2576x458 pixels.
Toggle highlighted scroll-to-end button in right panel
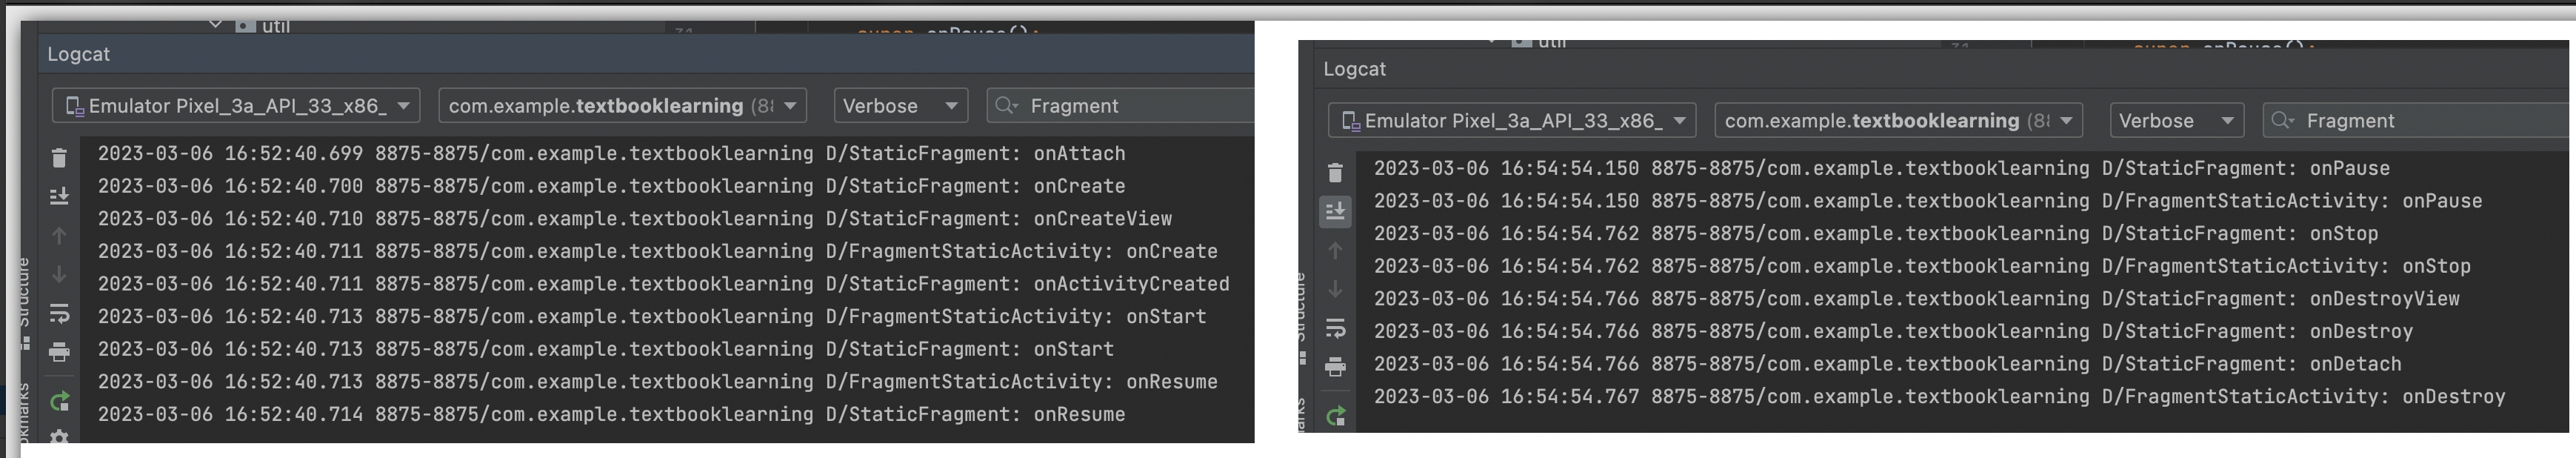[x=1335, y=211]
